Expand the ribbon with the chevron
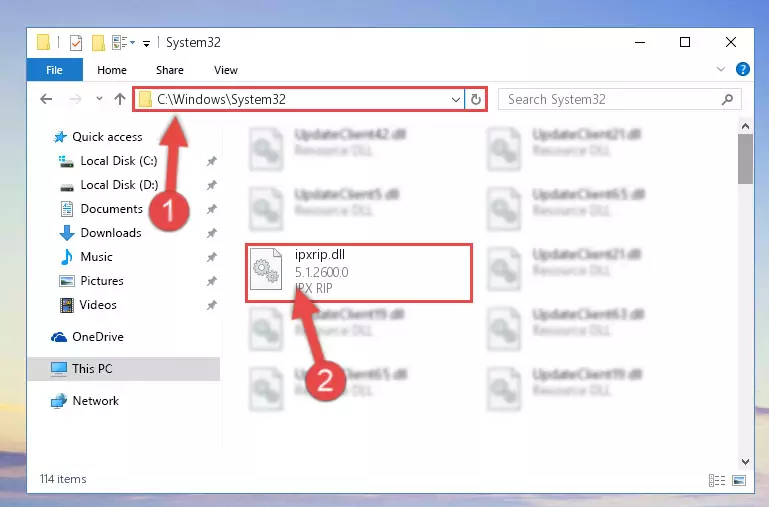 (x=720, y=69)
